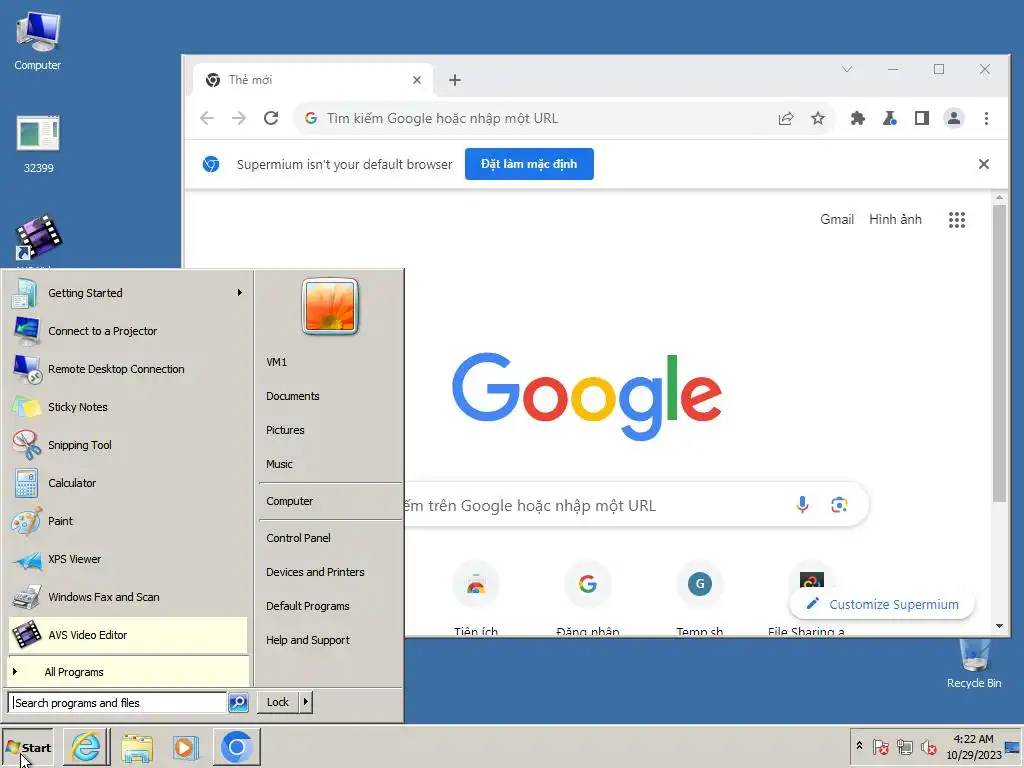
Task: Click Customize Supermium button
Action: 882,604
